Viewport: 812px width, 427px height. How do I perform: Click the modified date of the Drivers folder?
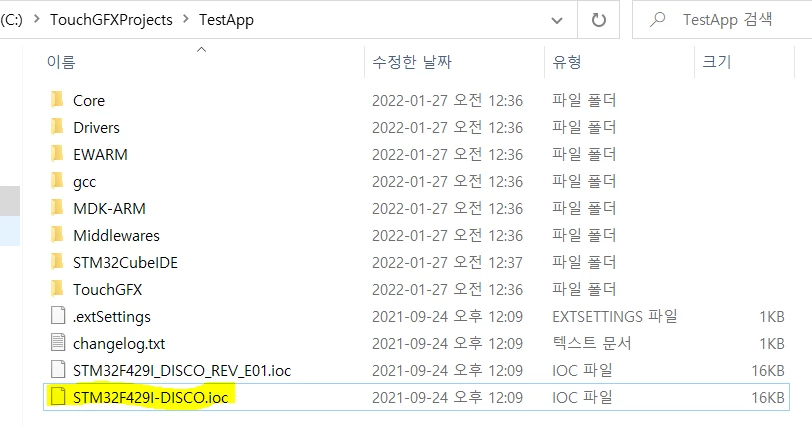(447, 127)
